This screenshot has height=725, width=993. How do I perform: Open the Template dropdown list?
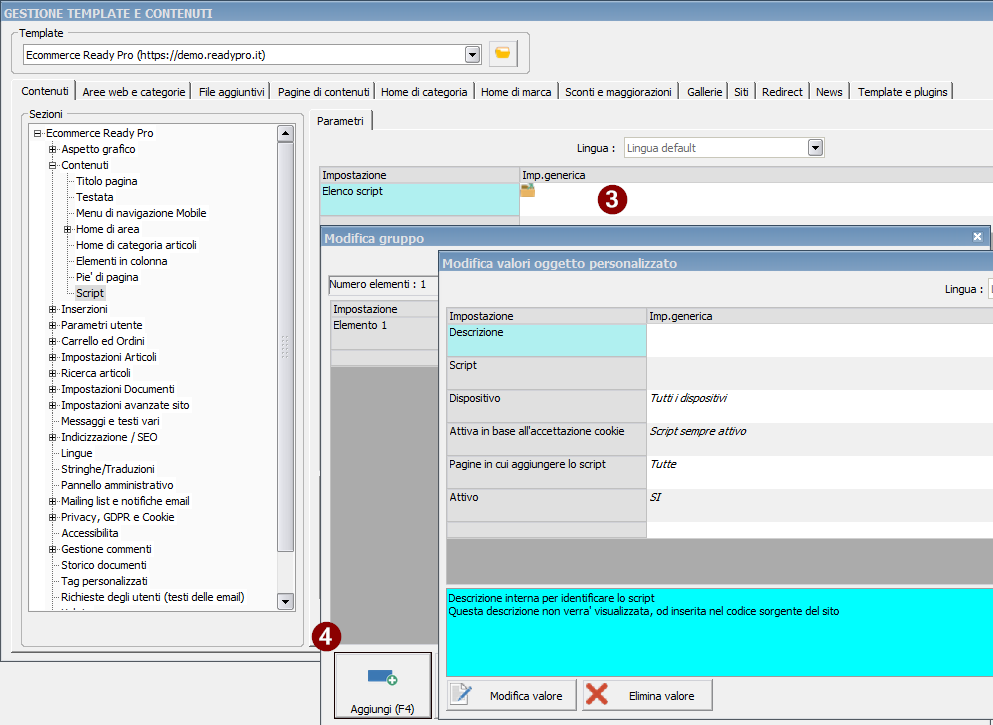[x=472, y=54]
